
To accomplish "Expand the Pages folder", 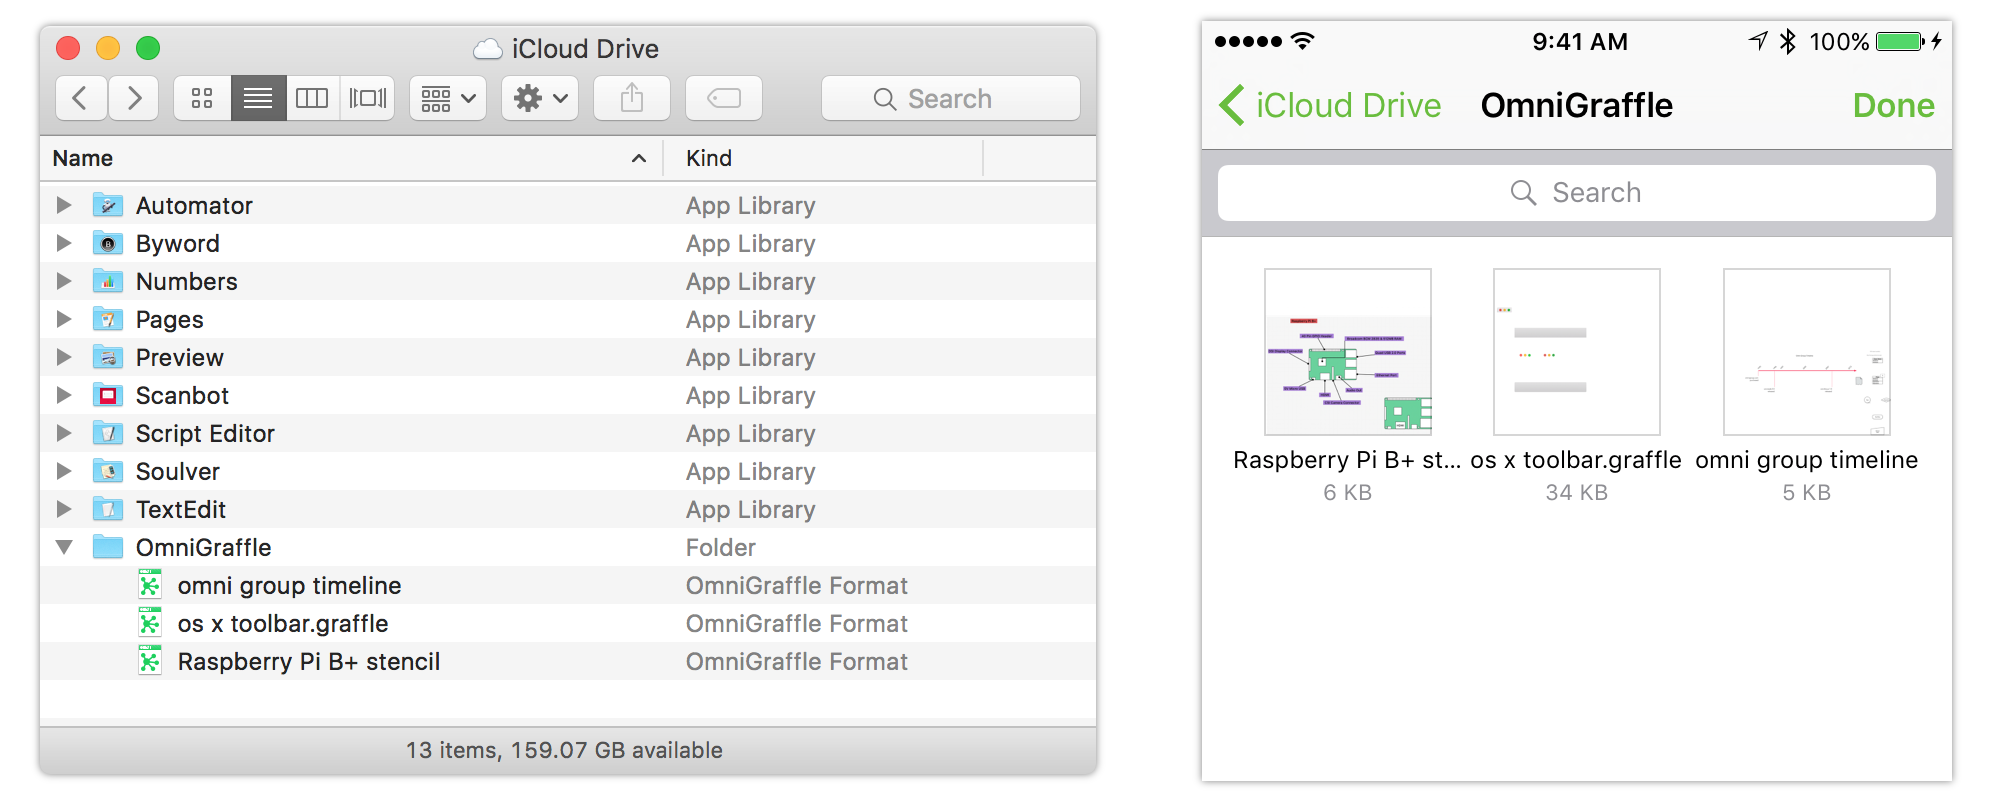I will click(64, 319).
